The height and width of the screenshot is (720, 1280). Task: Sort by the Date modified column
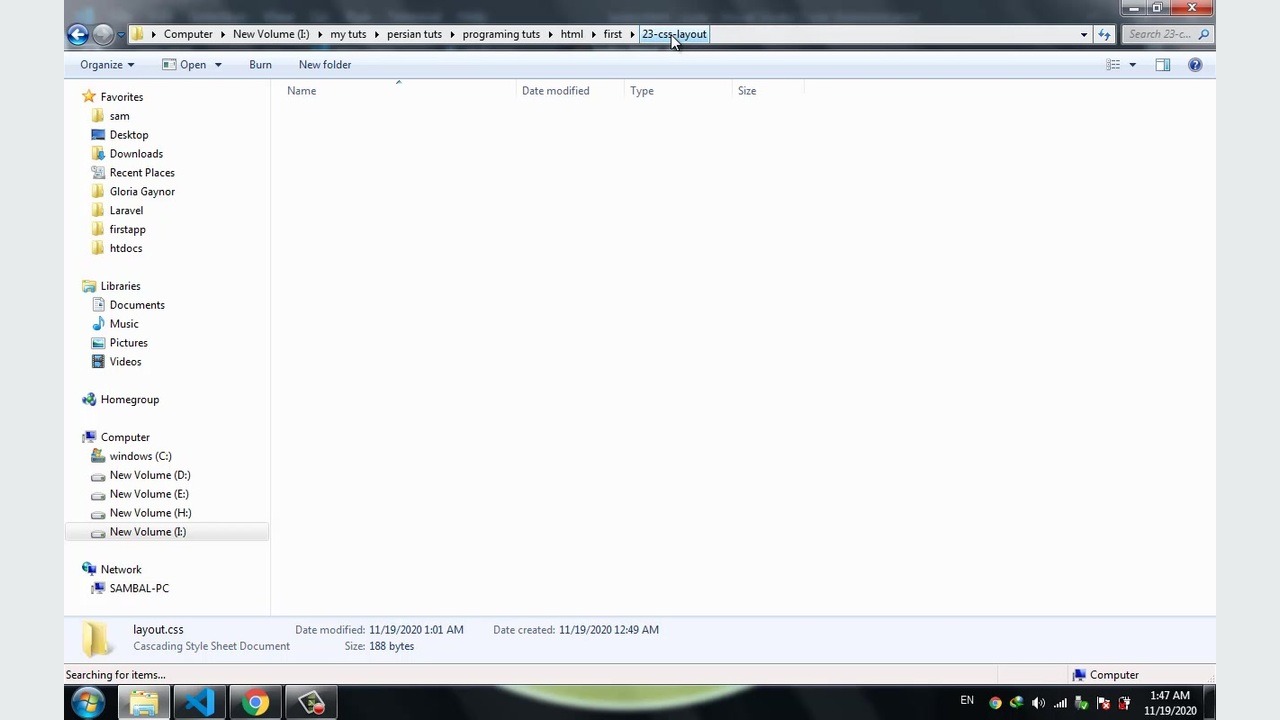pos(570,91)
